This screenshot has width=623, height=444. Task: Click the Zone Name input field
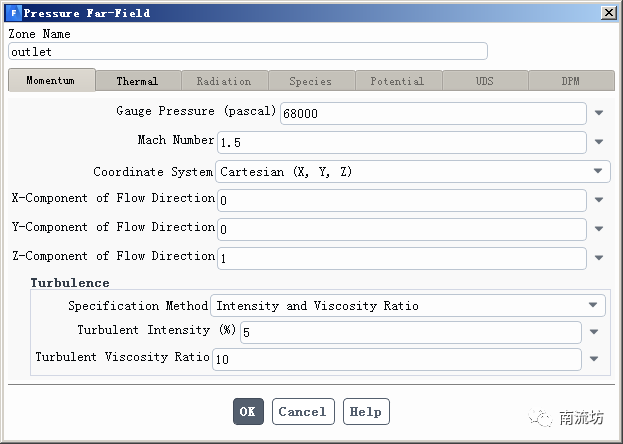click(247, 51)
